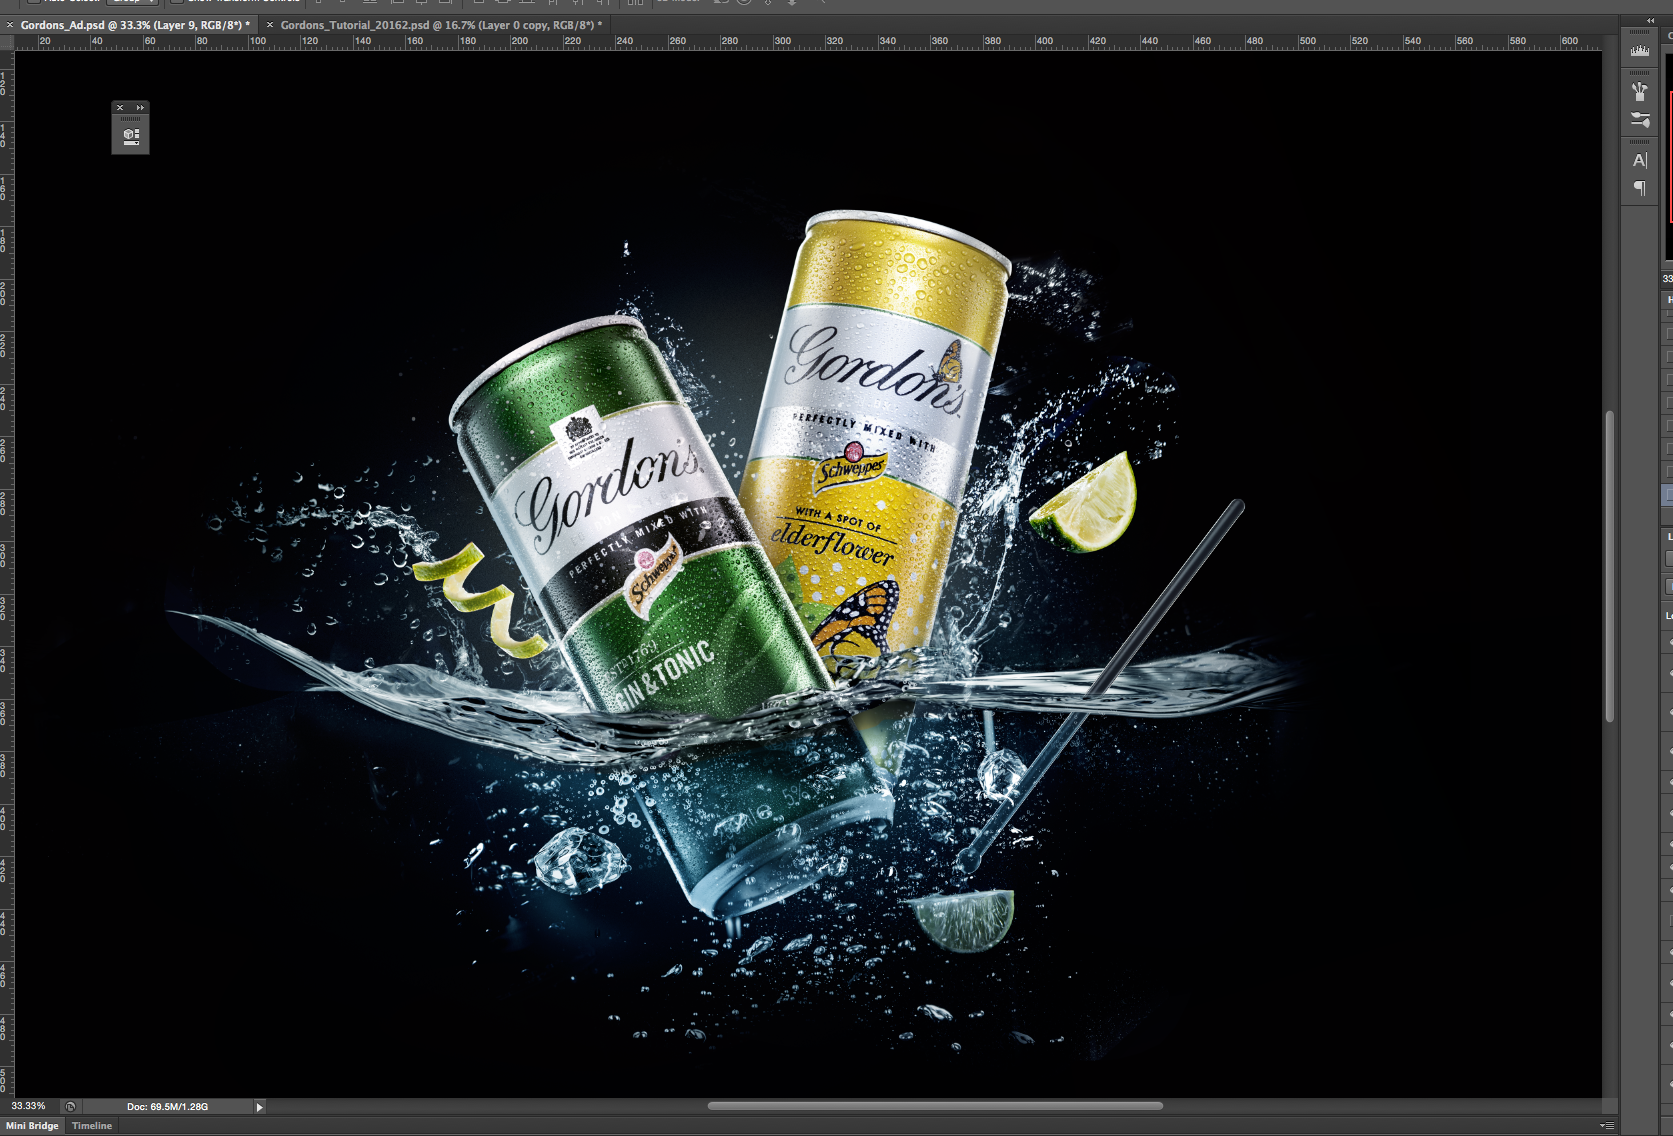Expand the small floating panel with double arrows
Screen dimensions: 1673x1136
pyautogui.click(x=140, y=107)
